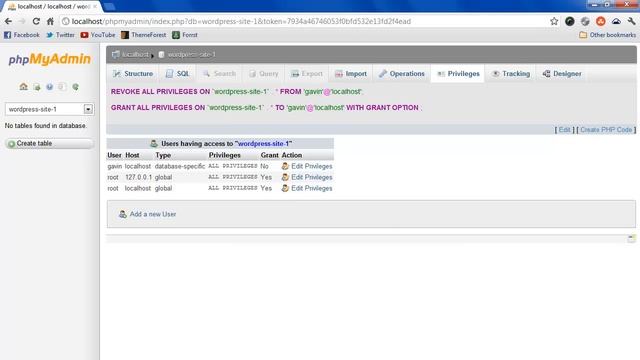Open the Import tab
Viewport: 640px width, 360px height.
tap(351, 73)
